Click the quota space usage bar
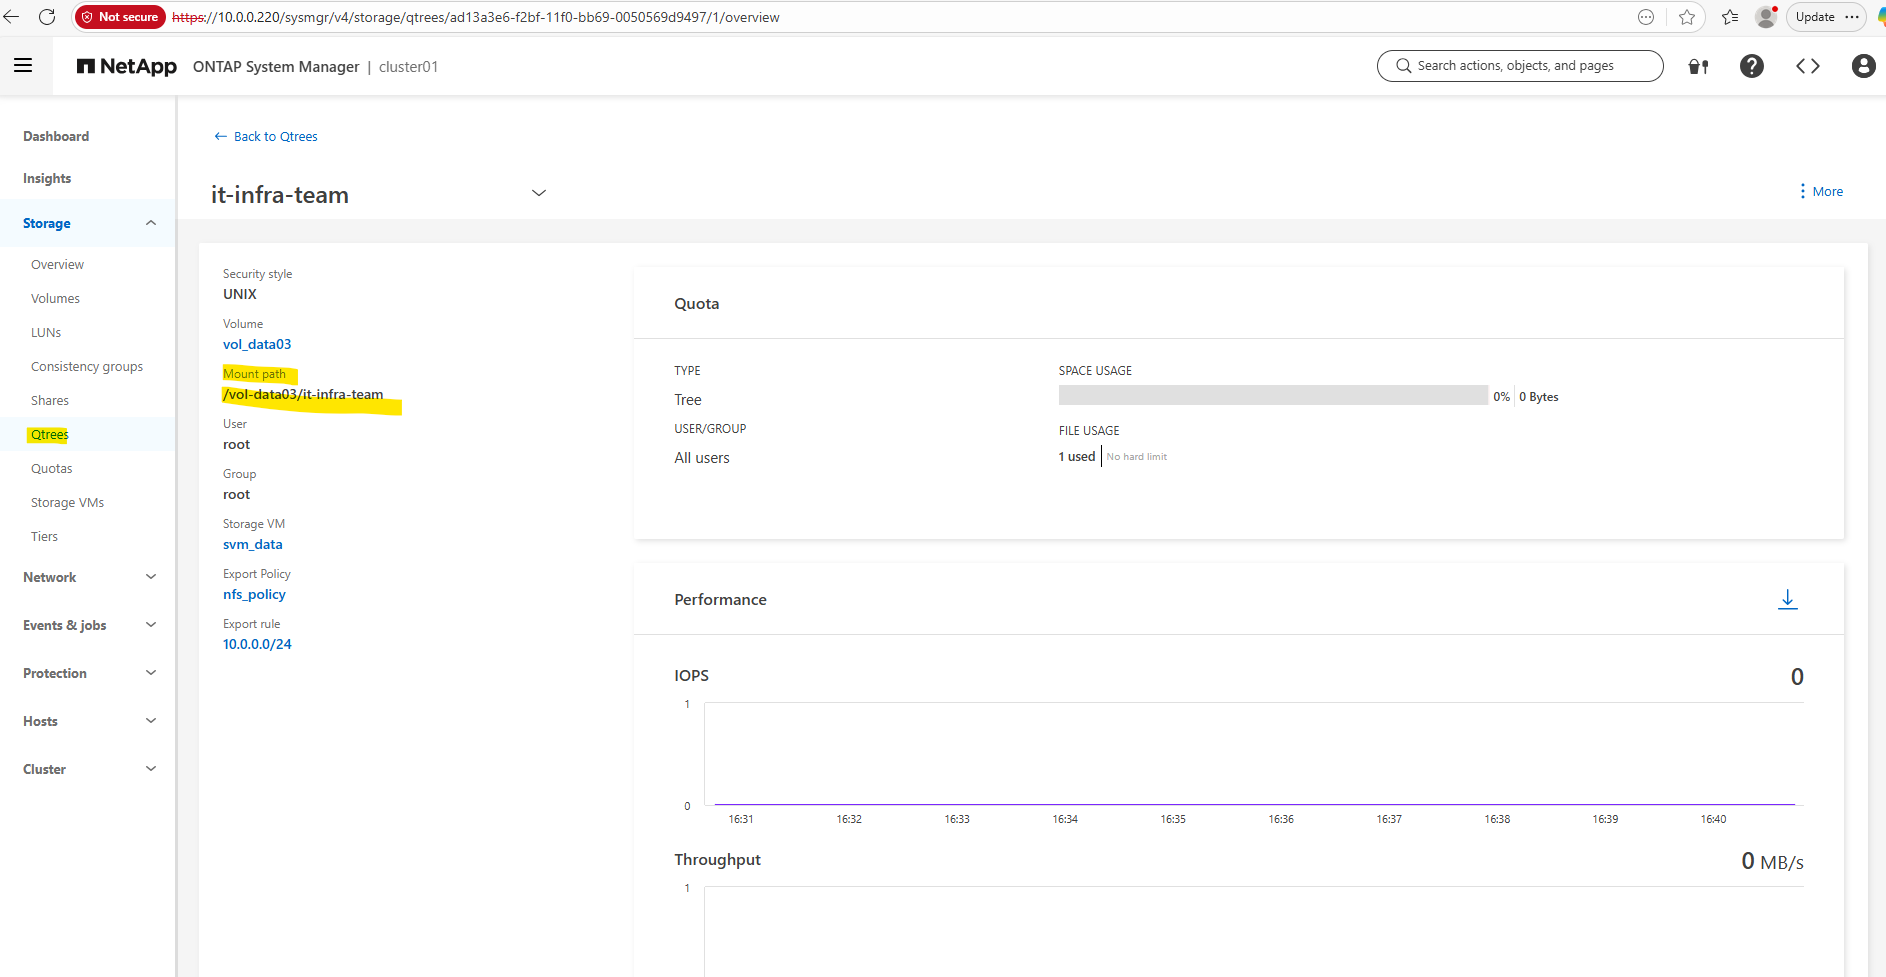Viewport: 1886px width, 977px height. pyautogui.click(x=1272, y=396)
